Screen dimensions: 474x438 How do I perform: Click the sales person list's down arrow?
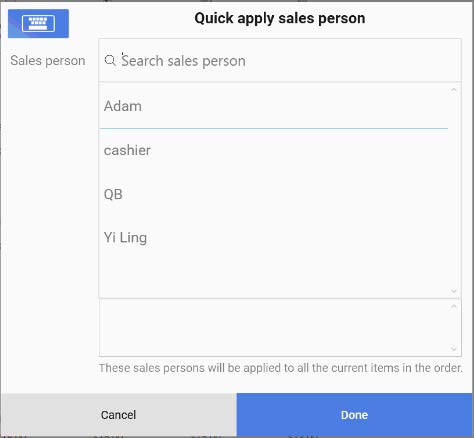454,291
